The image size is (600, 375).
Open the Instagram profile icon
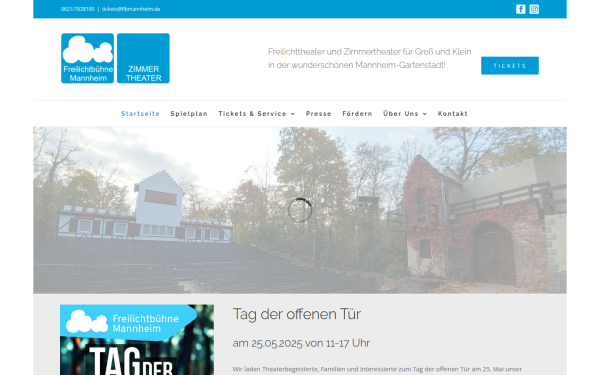(534, 9)
